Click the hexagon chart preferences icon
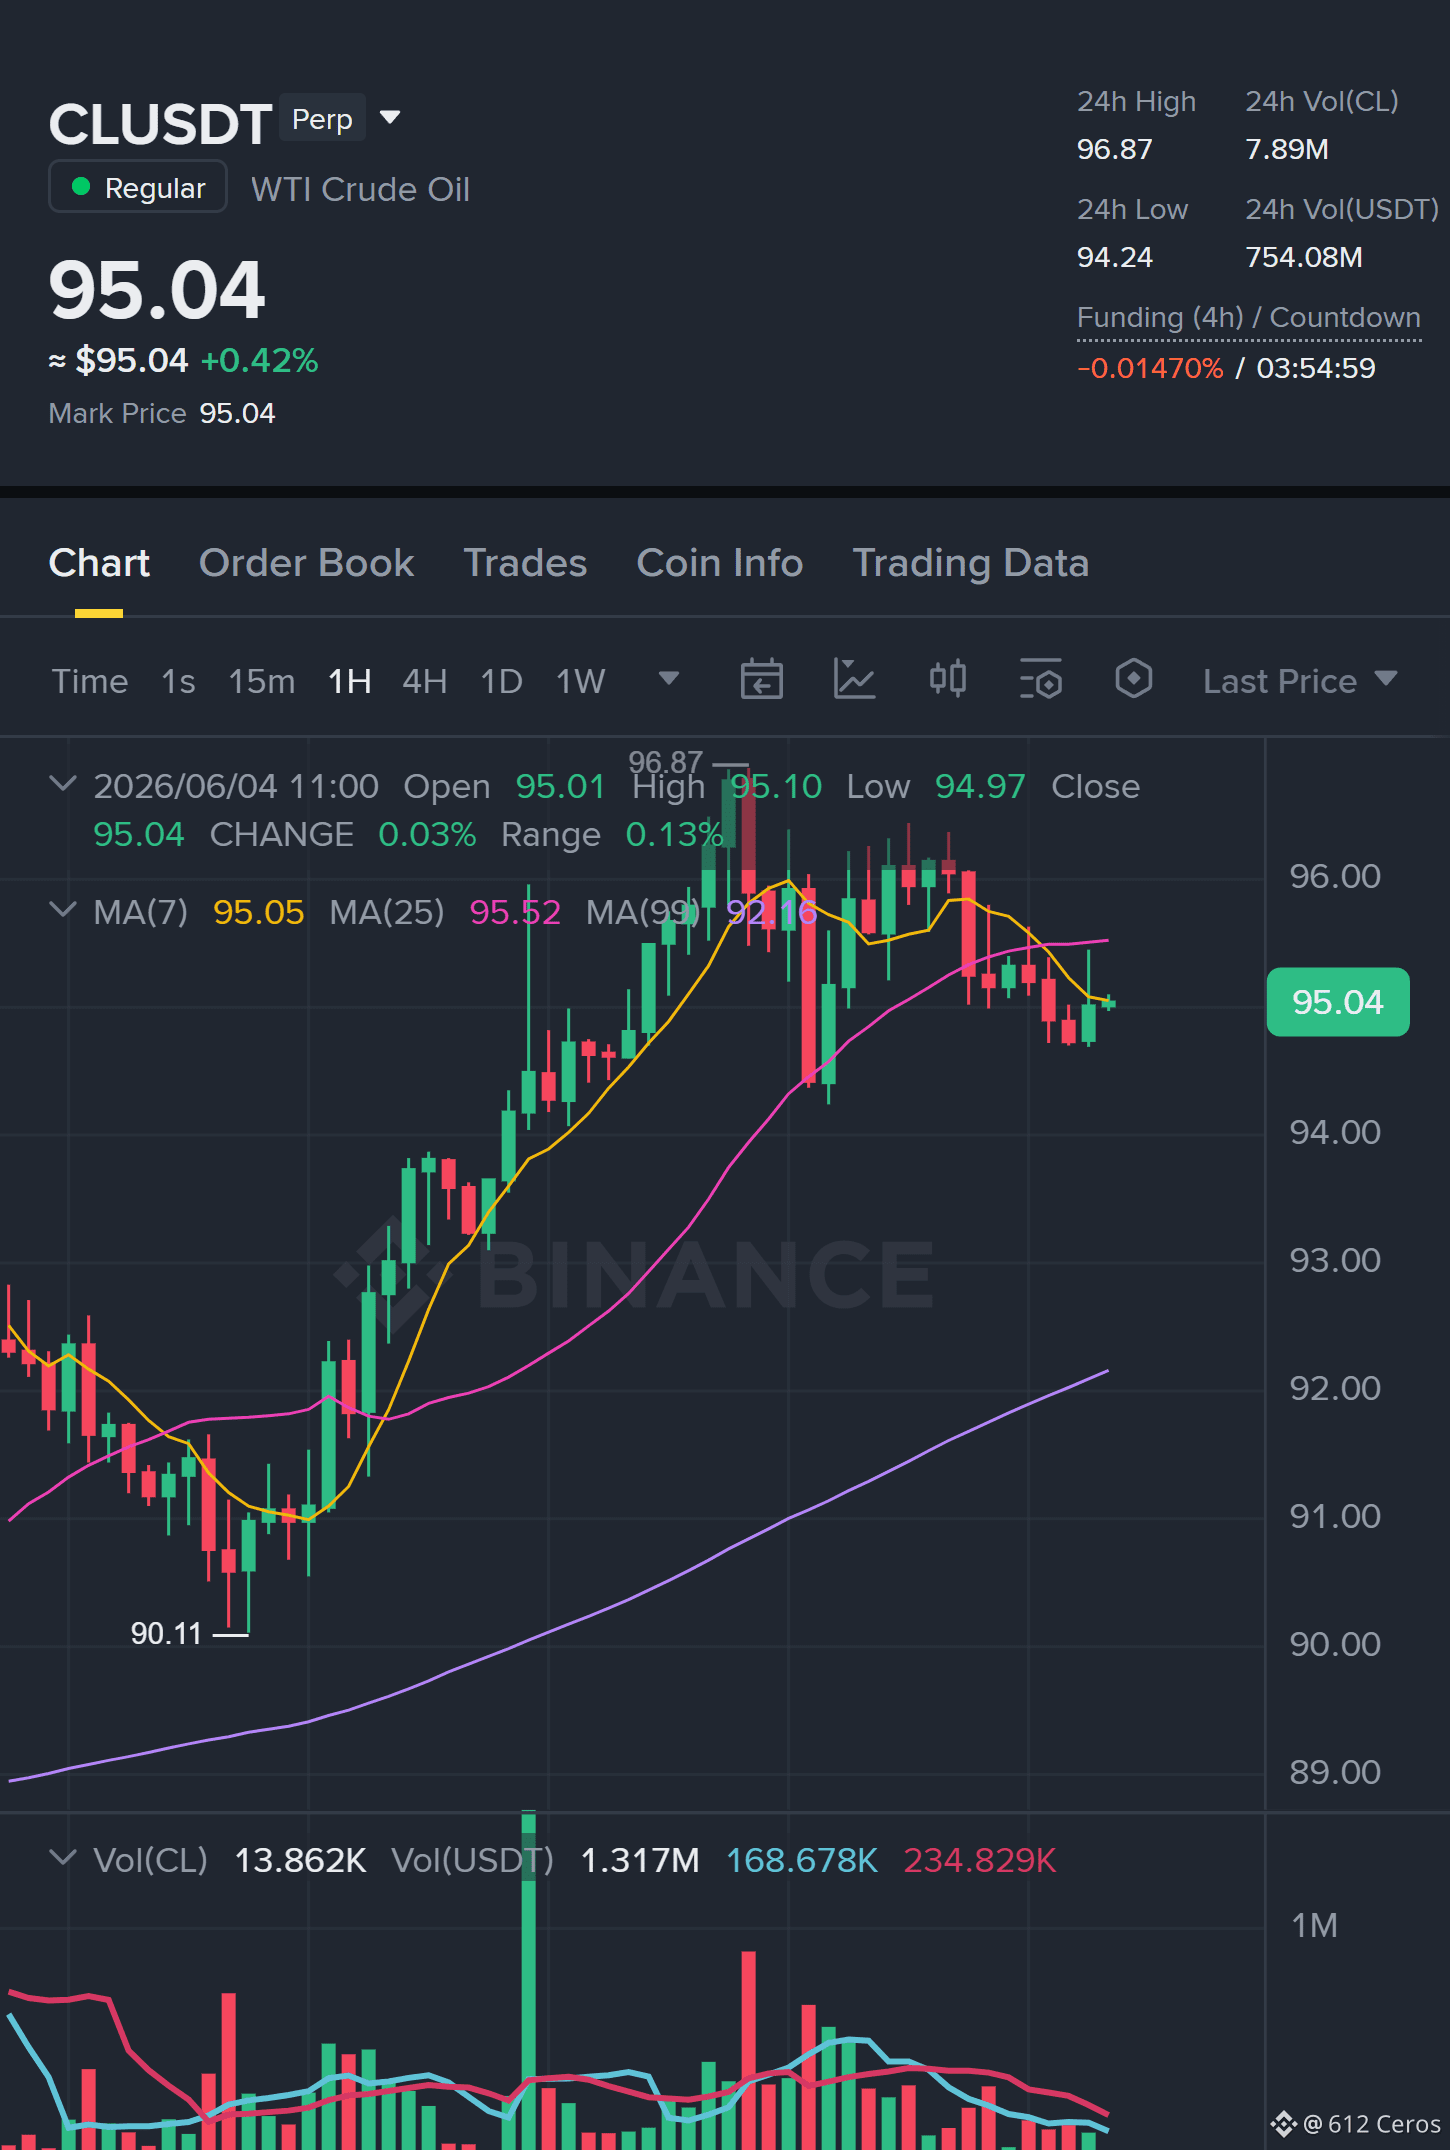The width and height of the screenshot is (1450, 2150). pyautogui.click(x=1133, y=679)
